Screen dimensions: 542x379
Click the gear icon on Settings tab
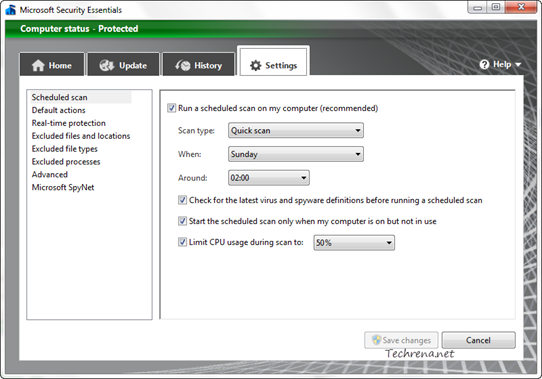point(255,65)
